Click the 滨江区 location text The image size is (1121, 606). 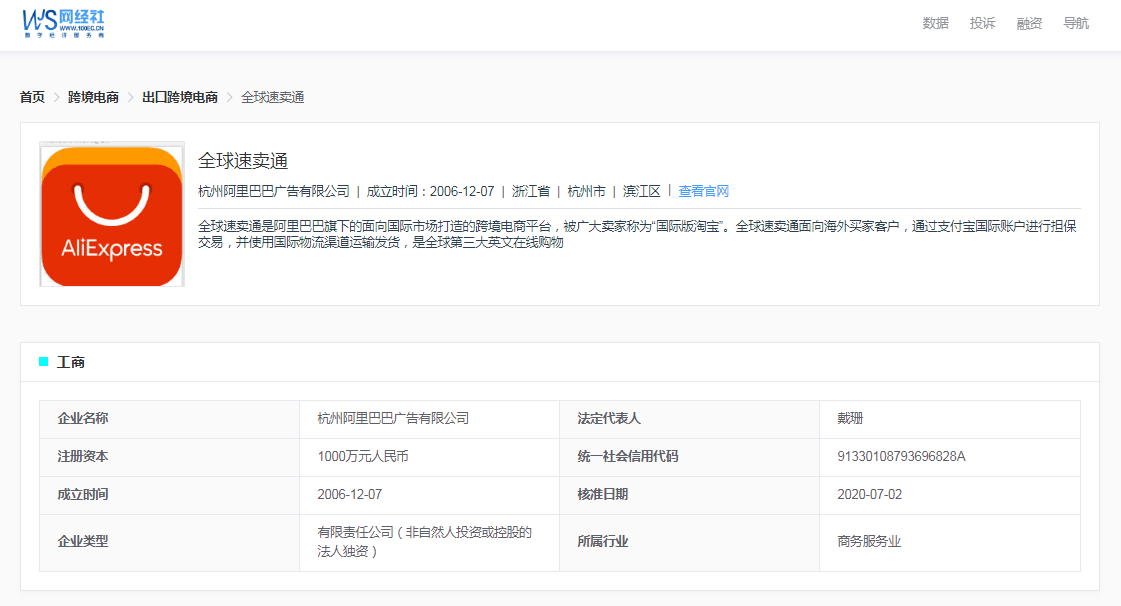click(641, 191)
